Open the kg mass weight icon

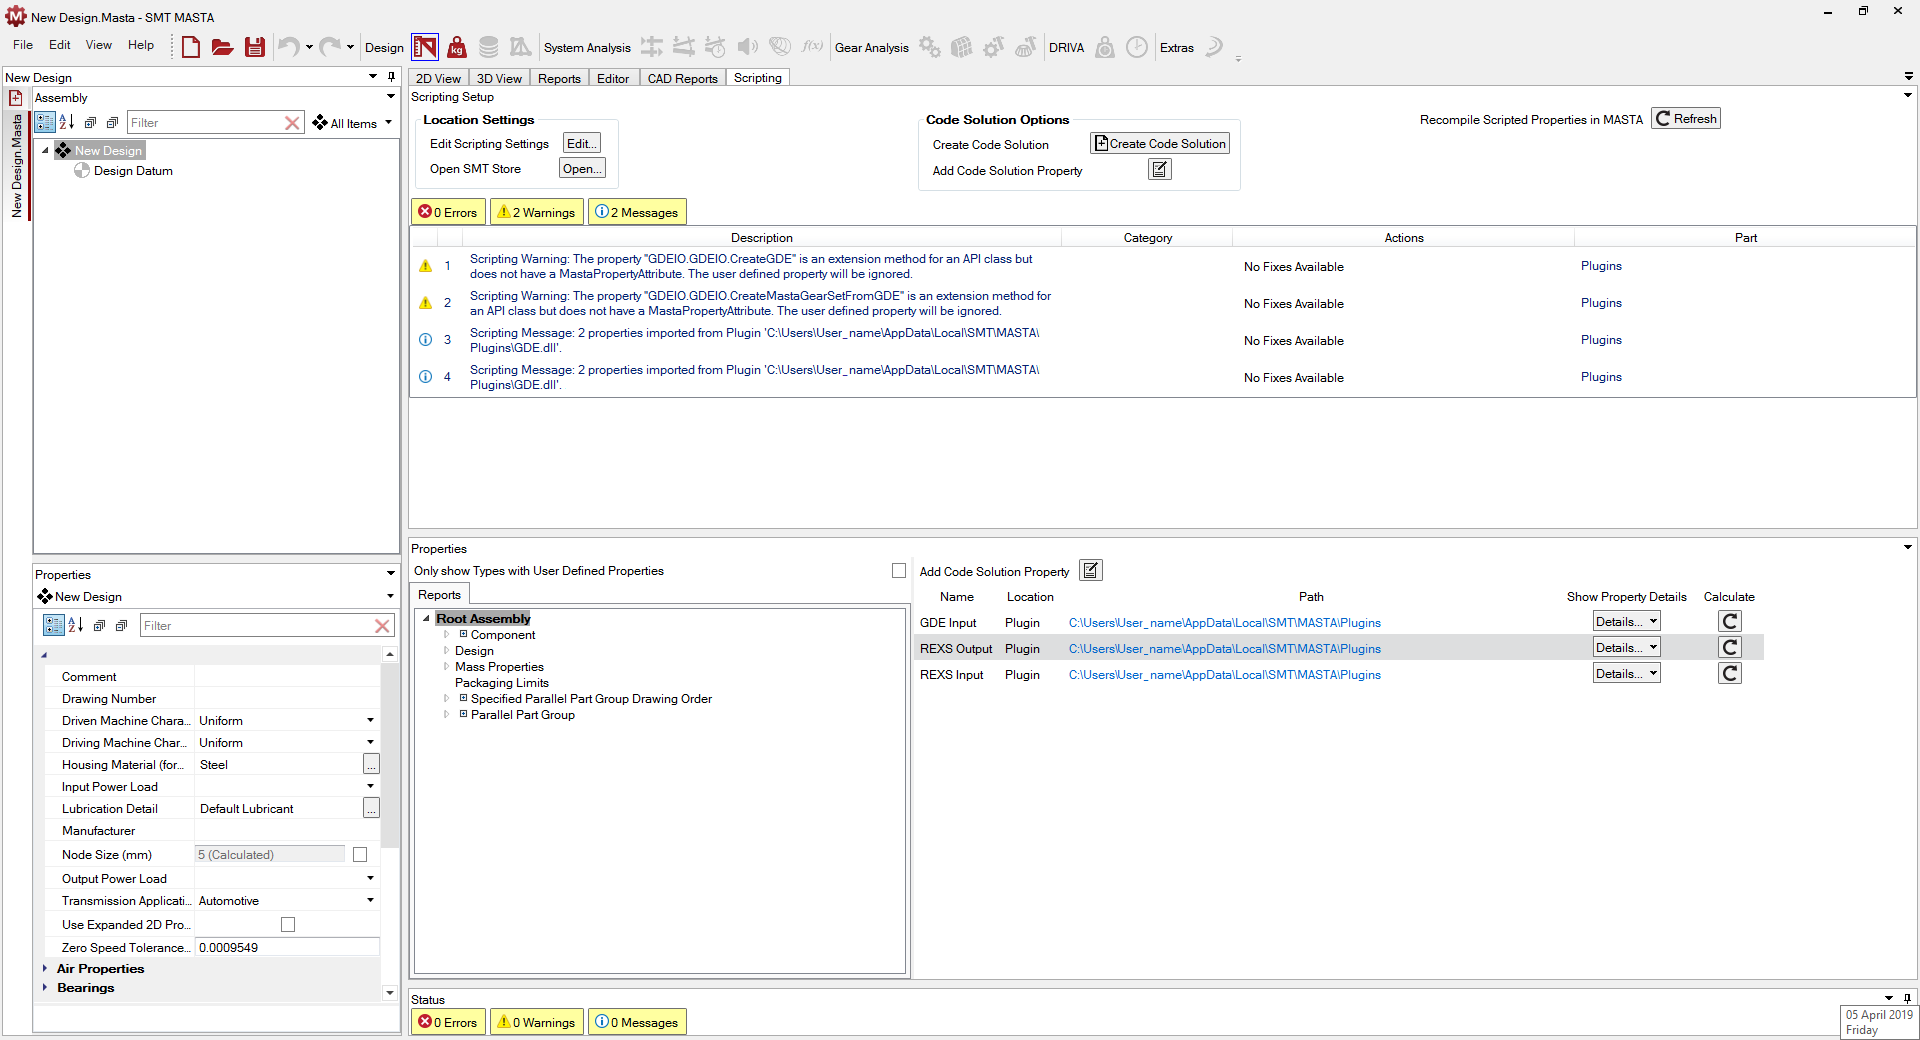[457, 47]
